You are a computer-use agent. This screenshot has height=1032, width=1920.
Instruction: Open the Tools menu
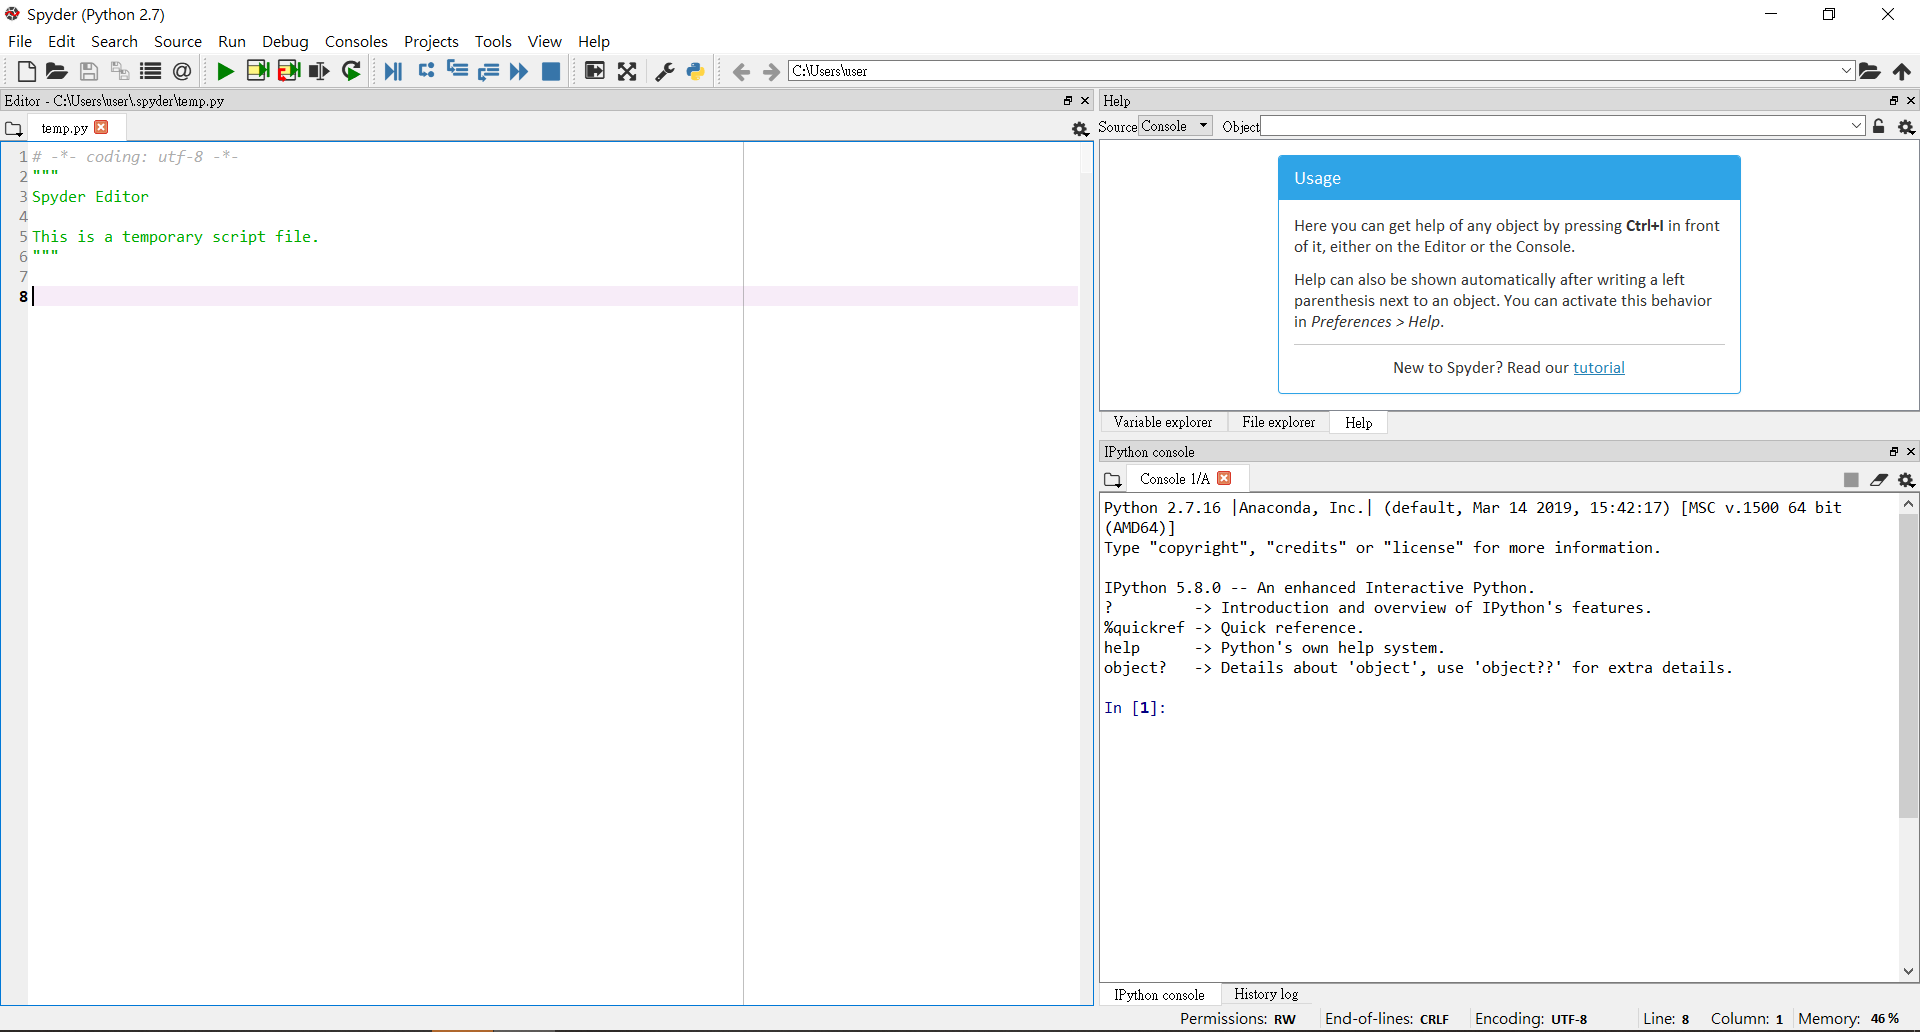493,41
